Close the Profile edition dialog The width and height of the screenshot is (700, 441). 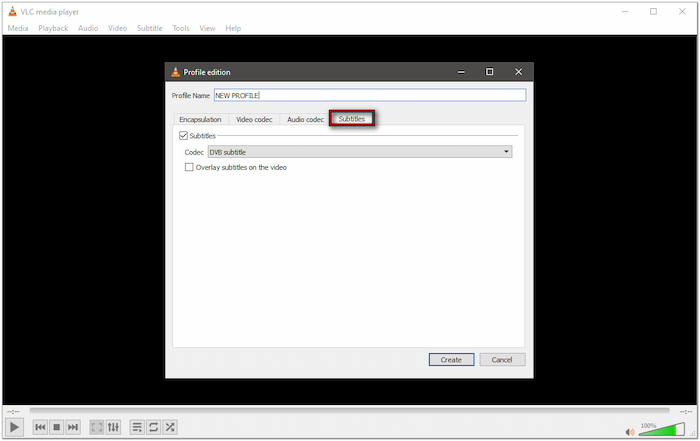(518, 72)
